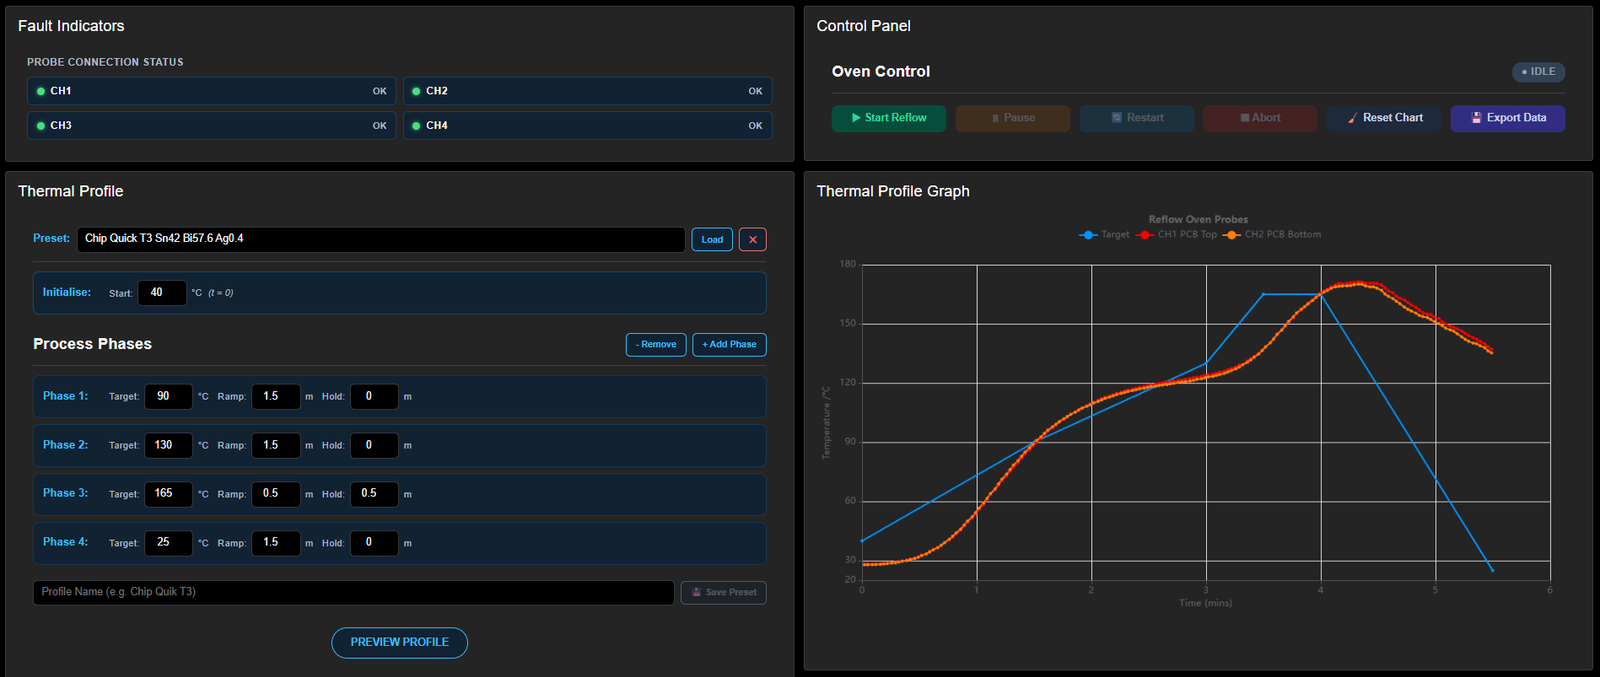Click the Phase 1 label

(65, 397)
